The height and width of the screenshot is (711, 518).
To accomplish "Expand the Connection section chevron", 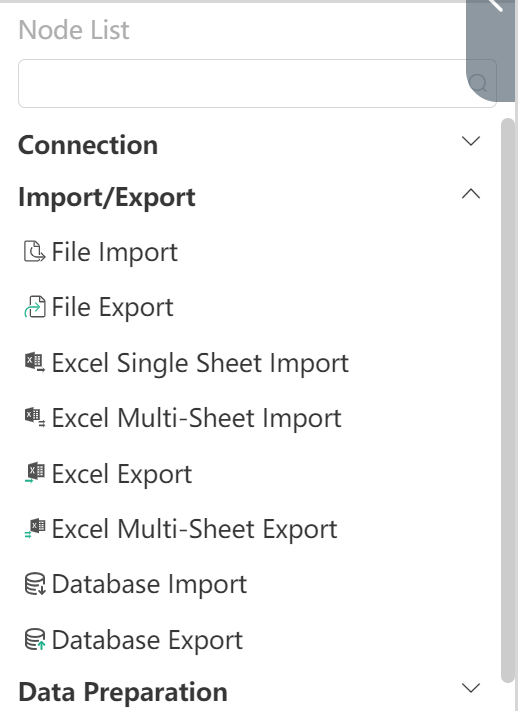I will pyautogui.click(x=471, y=141).
